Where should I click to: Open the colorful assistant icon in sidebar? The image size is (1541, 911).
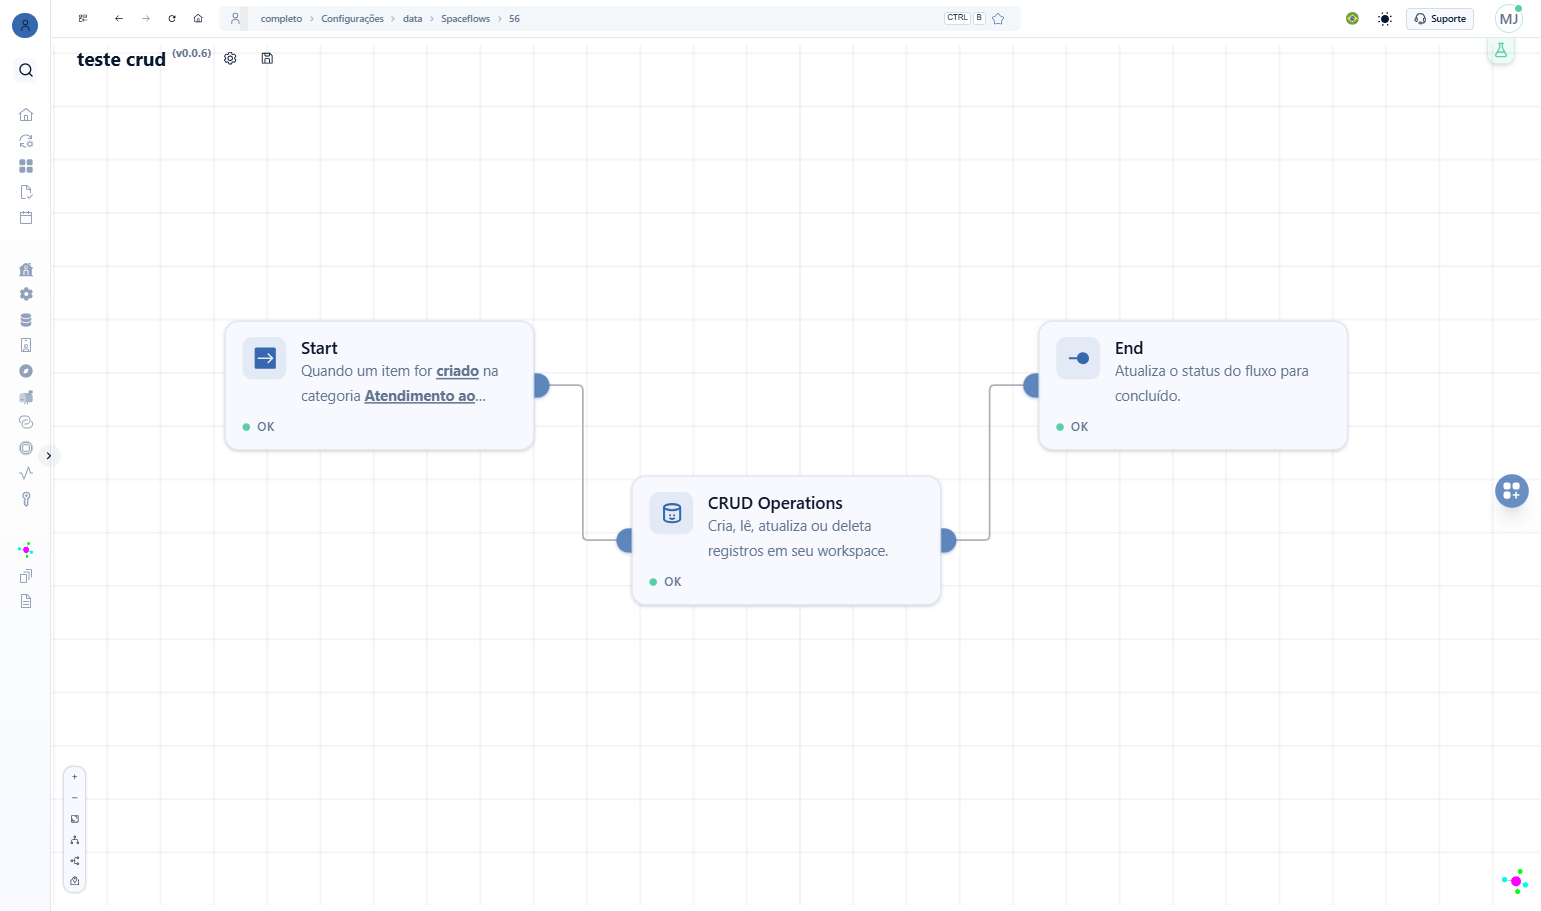[26, 549]
